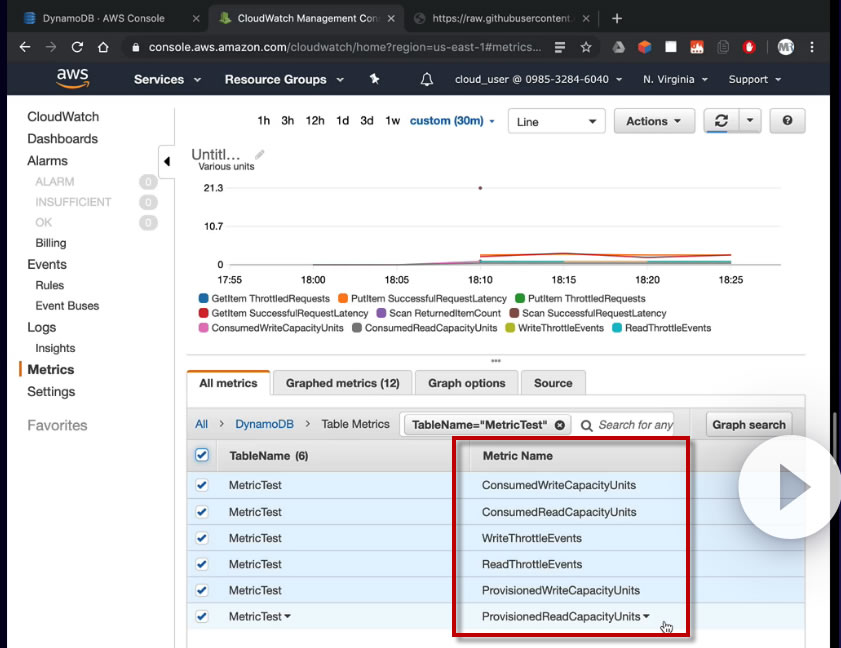Uncheck the ConsumedWriteCapacityUnits row checkbox
841x648 pixels.
tap(202, 485)
